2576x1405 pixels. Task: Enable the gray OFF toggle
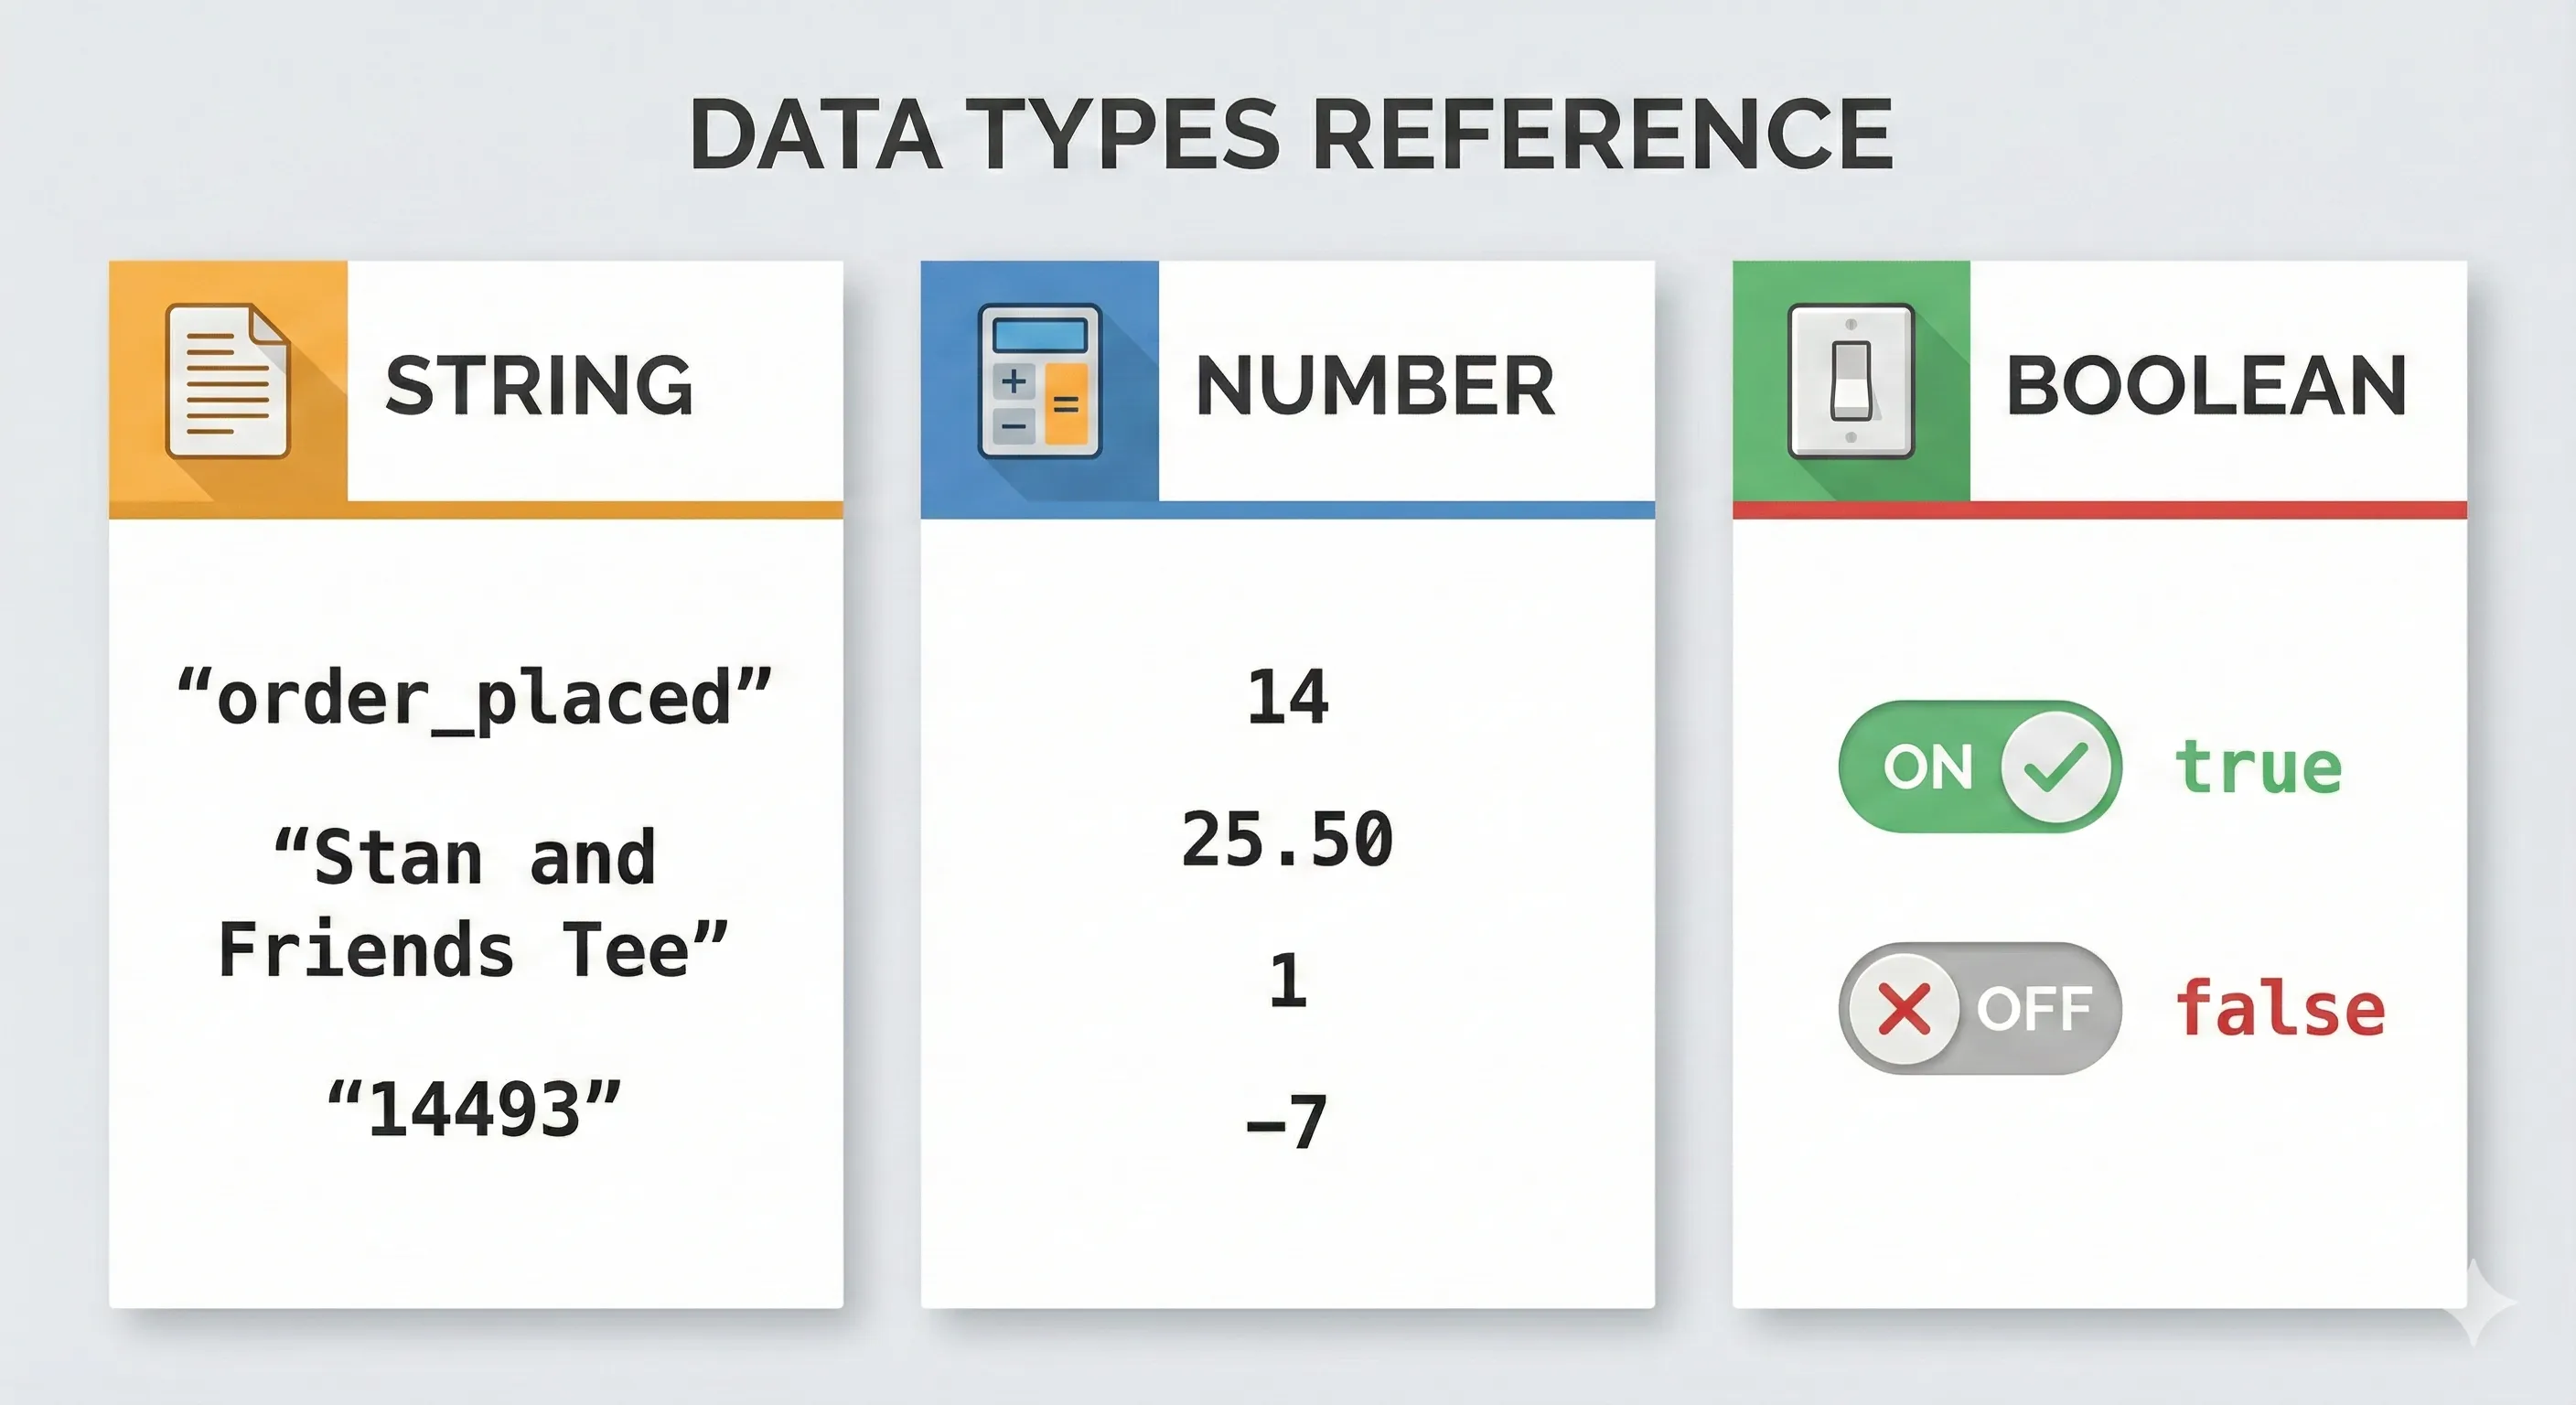1978,1008
